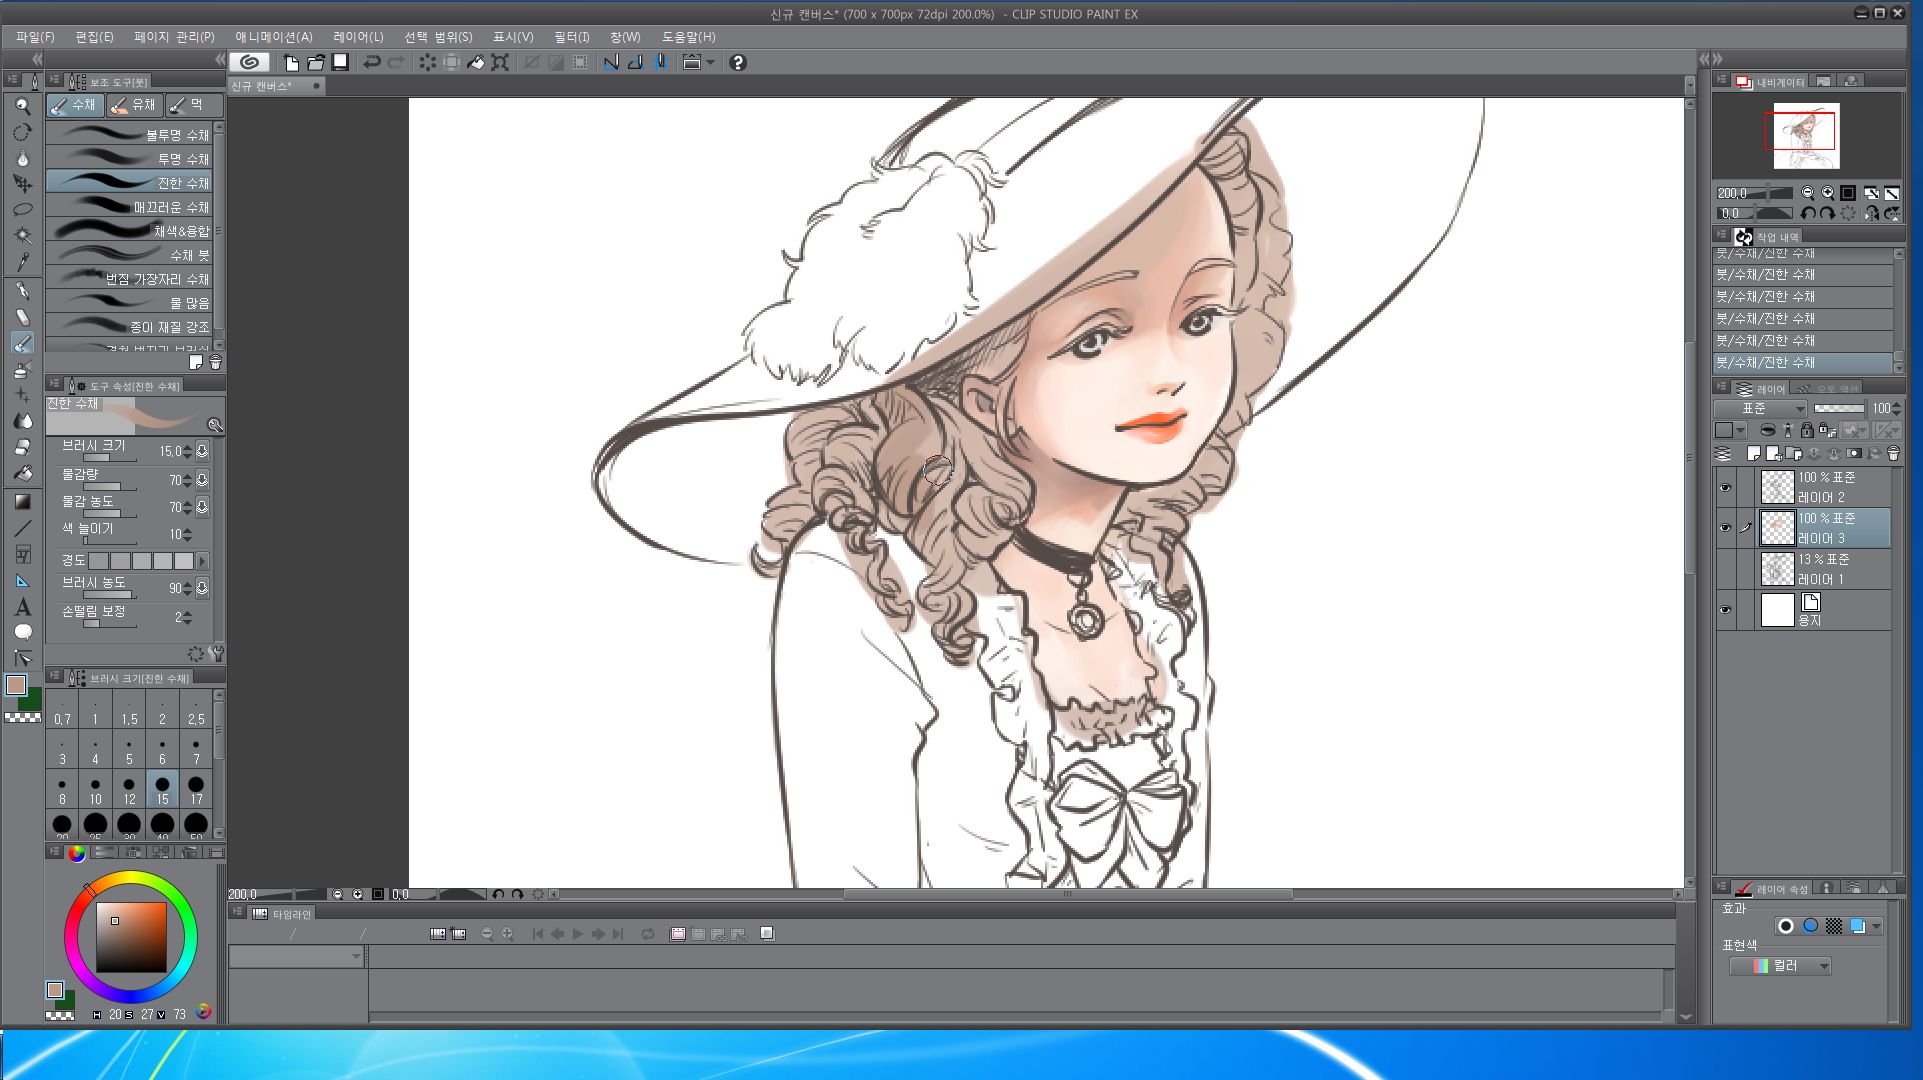Viewport: 1923px width, 1080px height.
Task: Adjust layer opacity slider
Action: click(x=1838, y=408)
